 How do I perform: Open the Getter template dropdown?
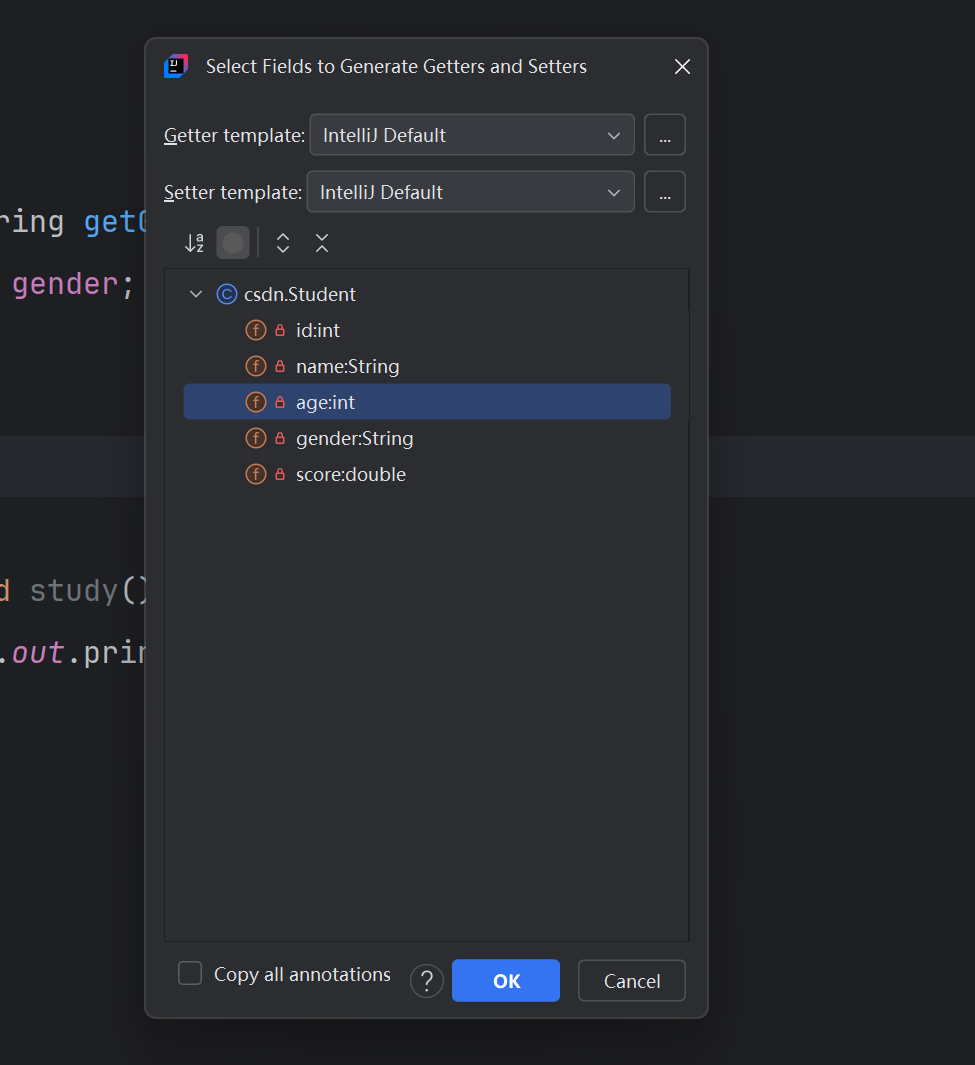click(472, 135)
